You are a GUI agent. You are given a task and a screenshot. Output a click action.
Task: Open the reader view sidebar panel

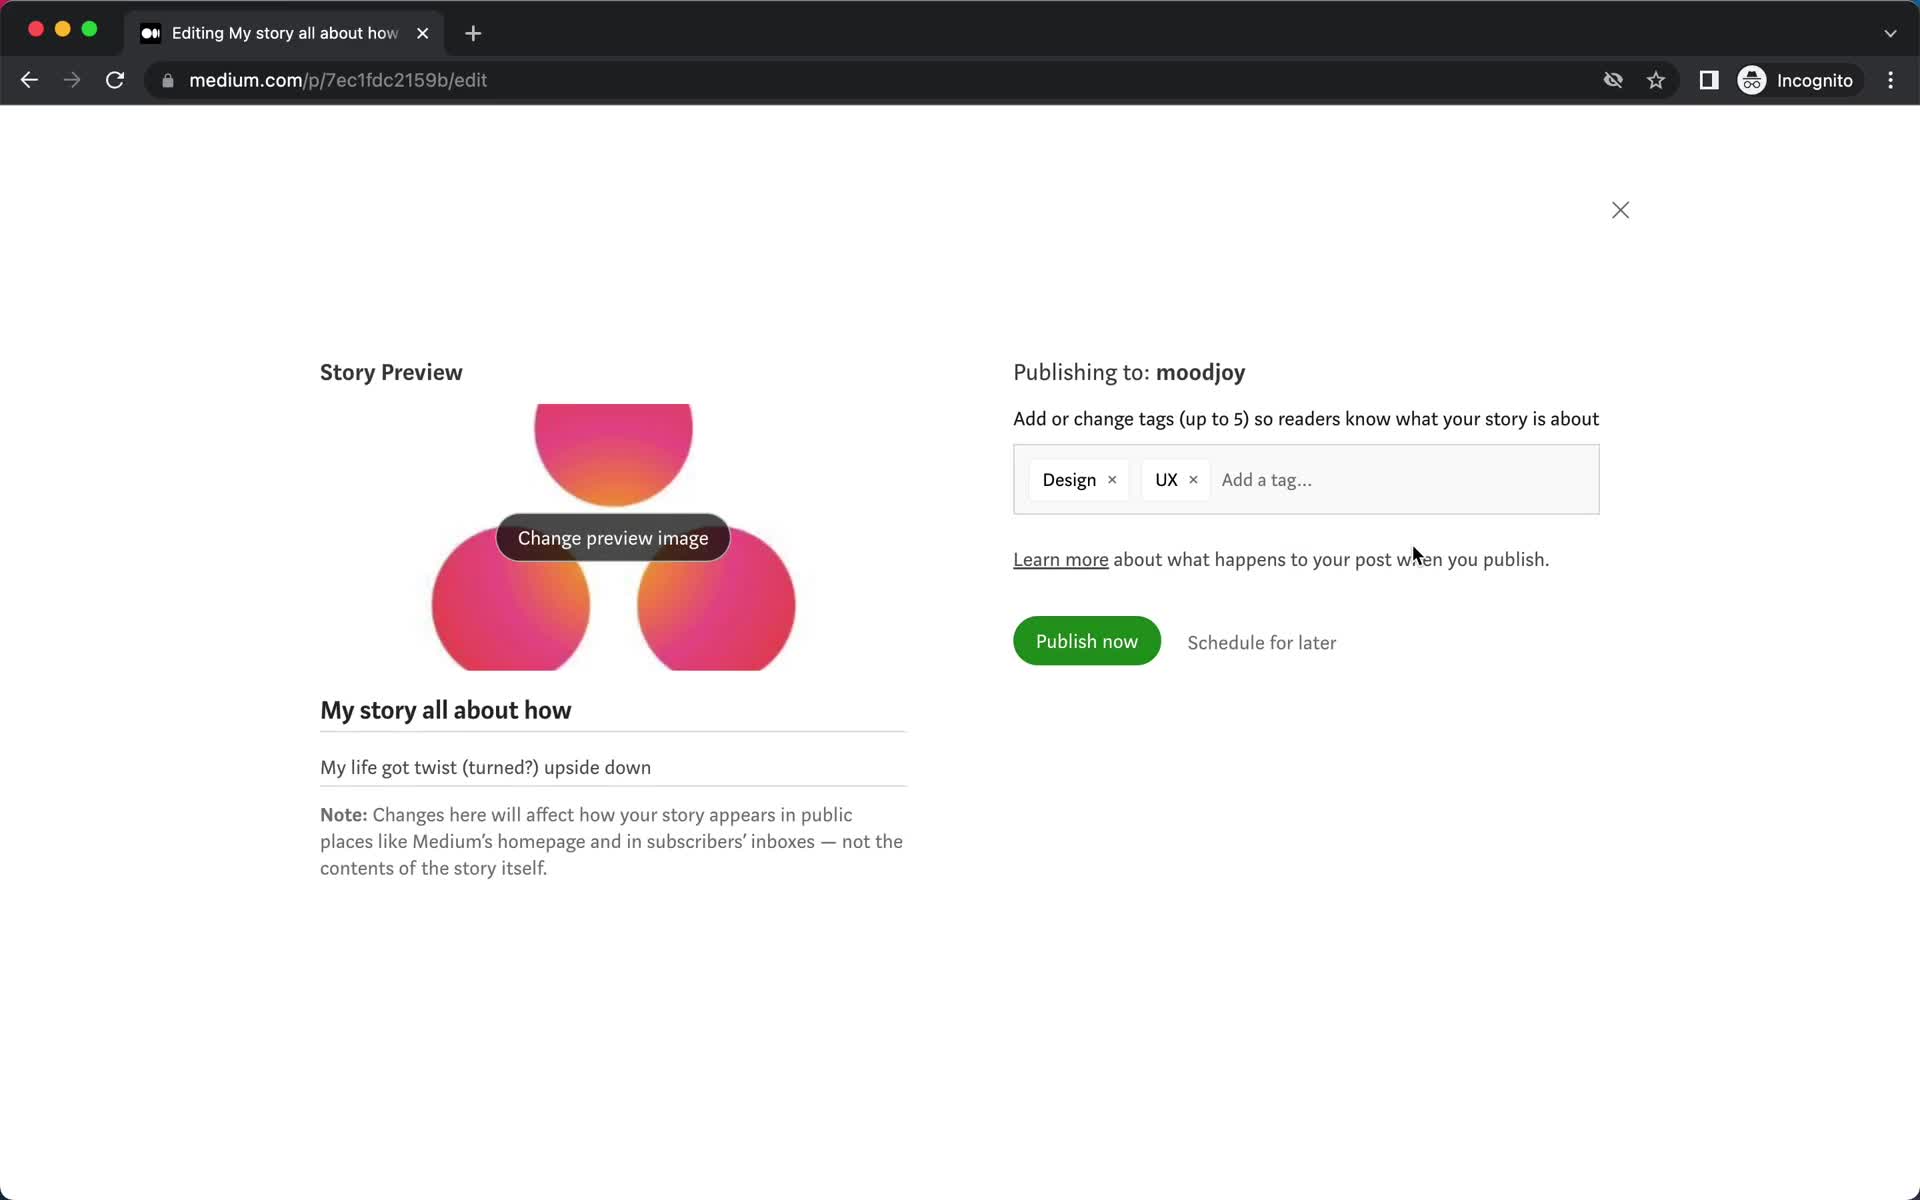pyautogui.click(x=1709, y=80)
